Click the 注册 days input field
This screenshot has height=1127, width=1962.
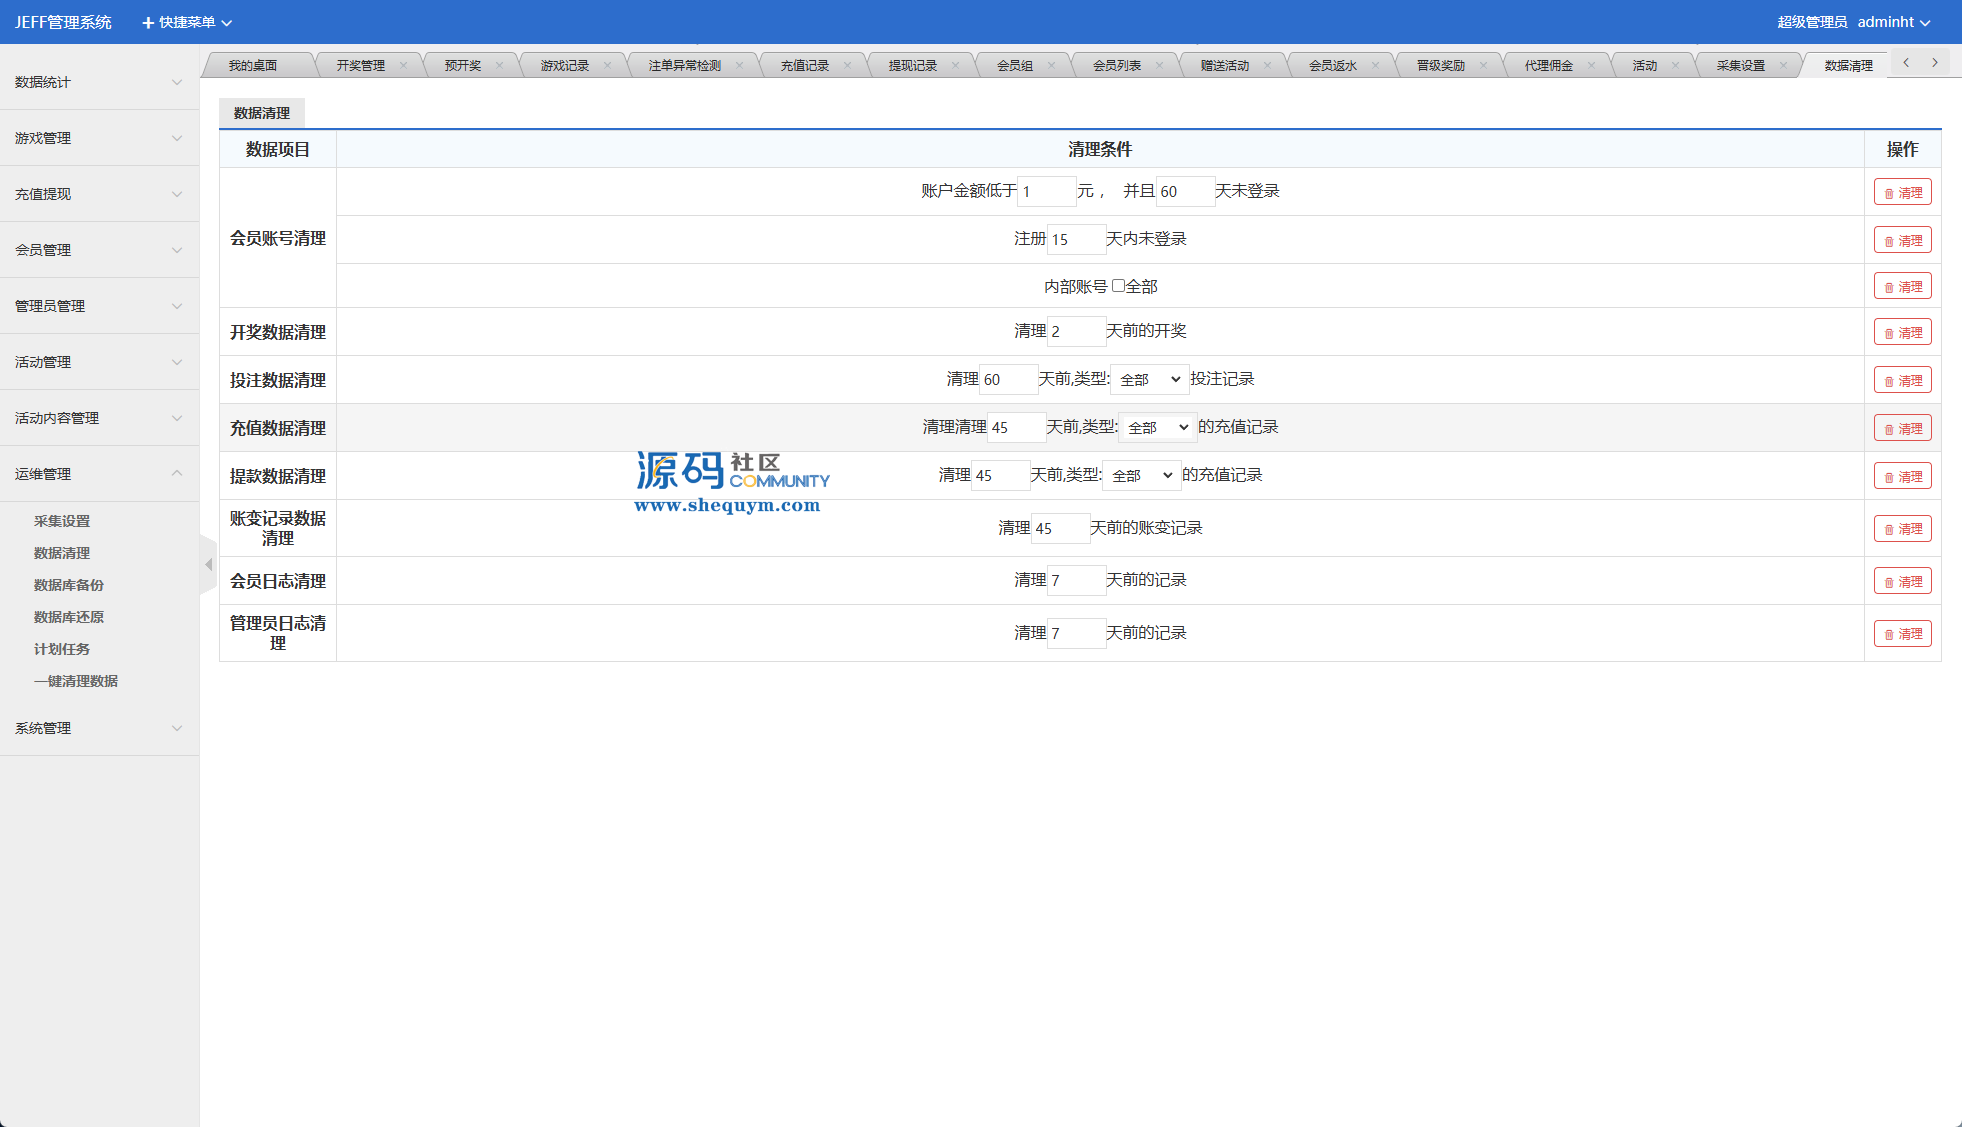tap(1075, 239)
